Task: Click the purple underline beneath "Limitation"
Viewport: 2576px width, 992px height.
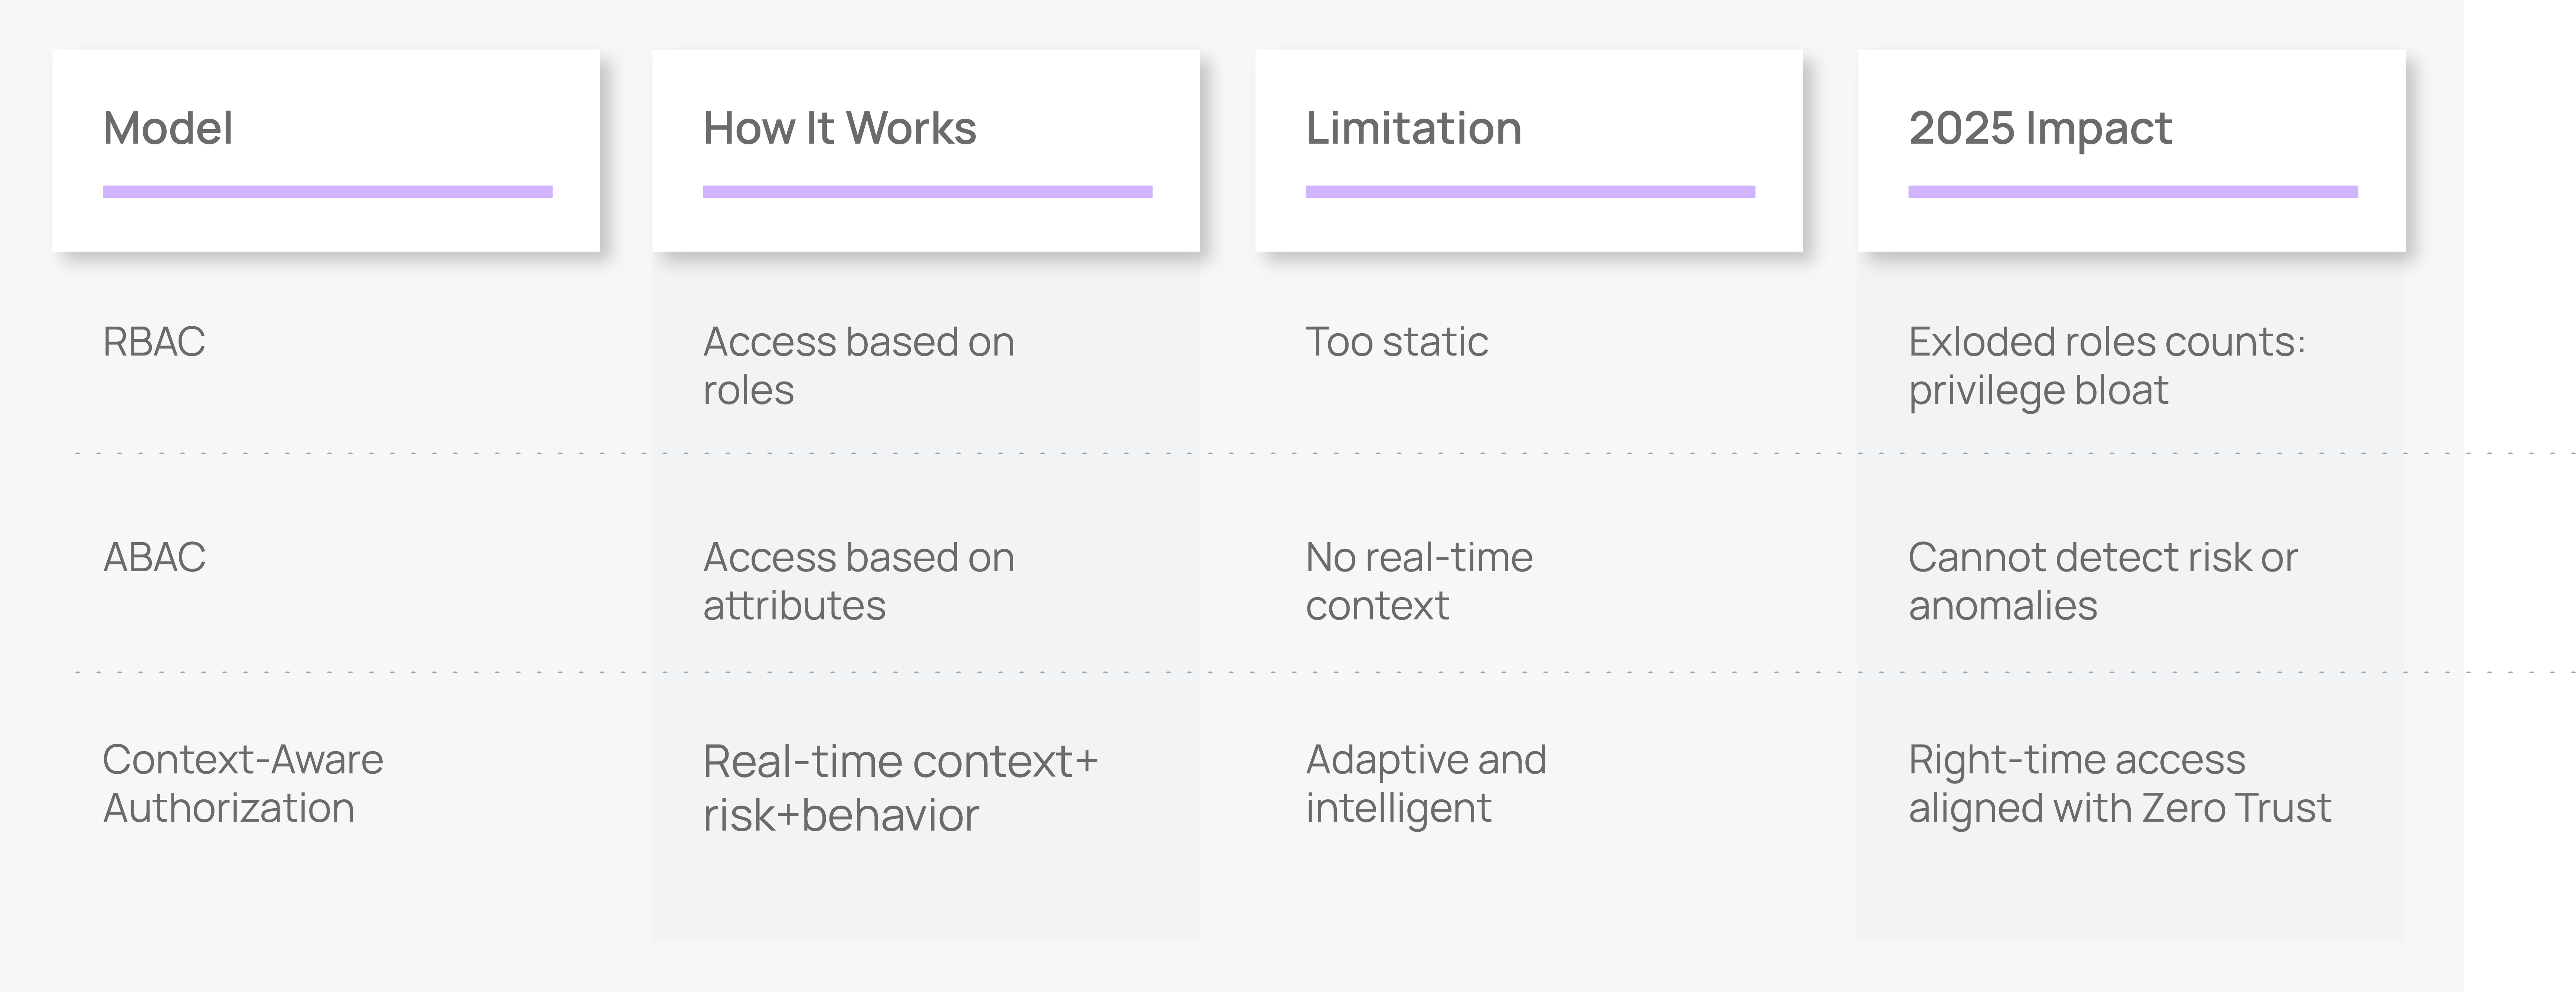Action: [x=1530, y=191]
